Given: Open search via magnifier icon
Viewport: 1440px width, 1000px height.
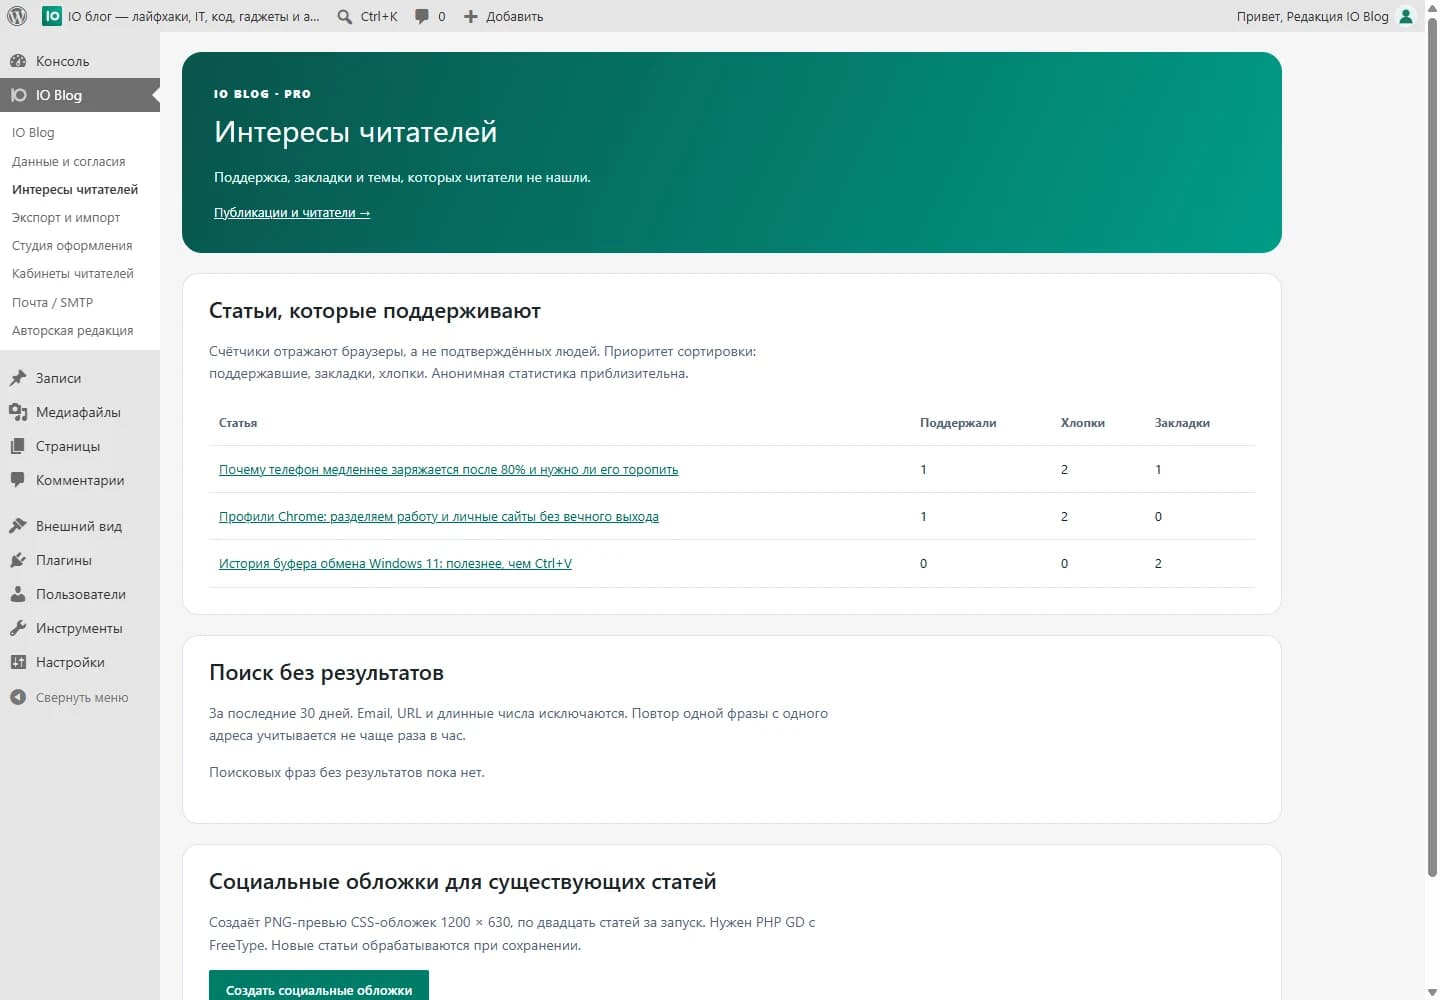Looking at the screenshot, I should pyautogui.click(x=345, y=16).
